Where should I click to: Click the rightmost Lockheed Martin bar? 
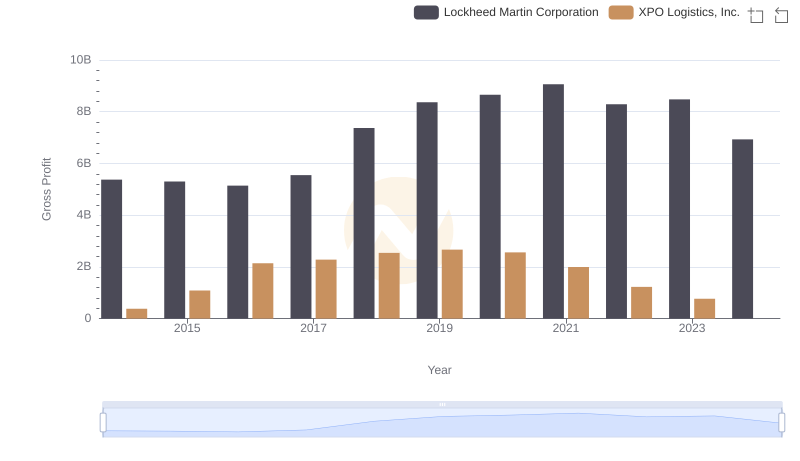pyautogui.click(x=742, y=229)
